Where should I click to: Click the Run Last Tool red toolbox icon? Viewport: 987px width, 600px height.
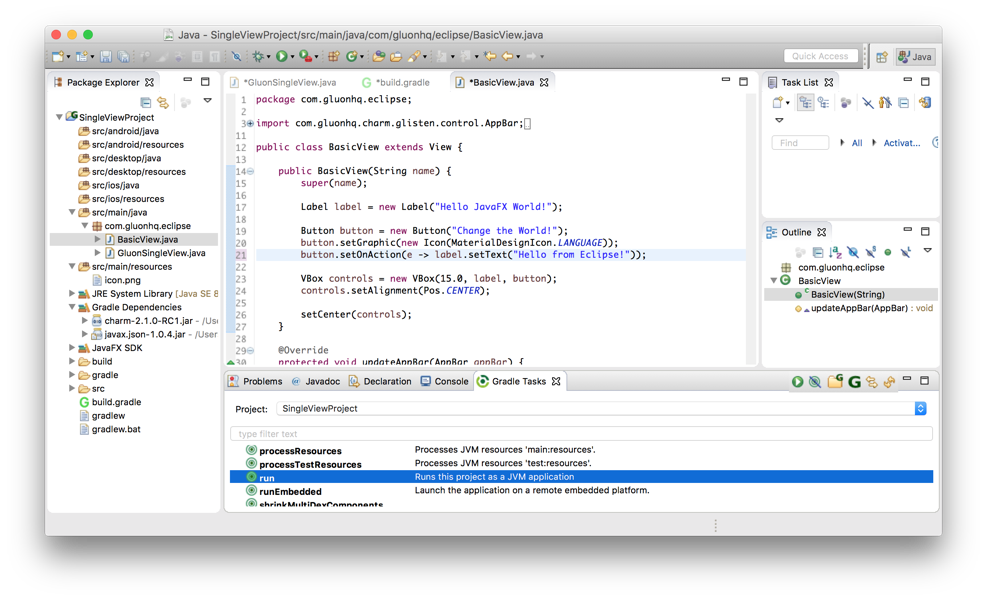(305, 57)
